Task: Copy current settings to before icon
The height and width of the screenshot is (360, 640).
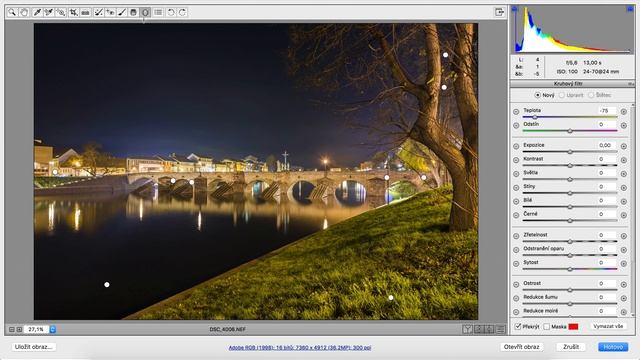Action: [489, 329]
